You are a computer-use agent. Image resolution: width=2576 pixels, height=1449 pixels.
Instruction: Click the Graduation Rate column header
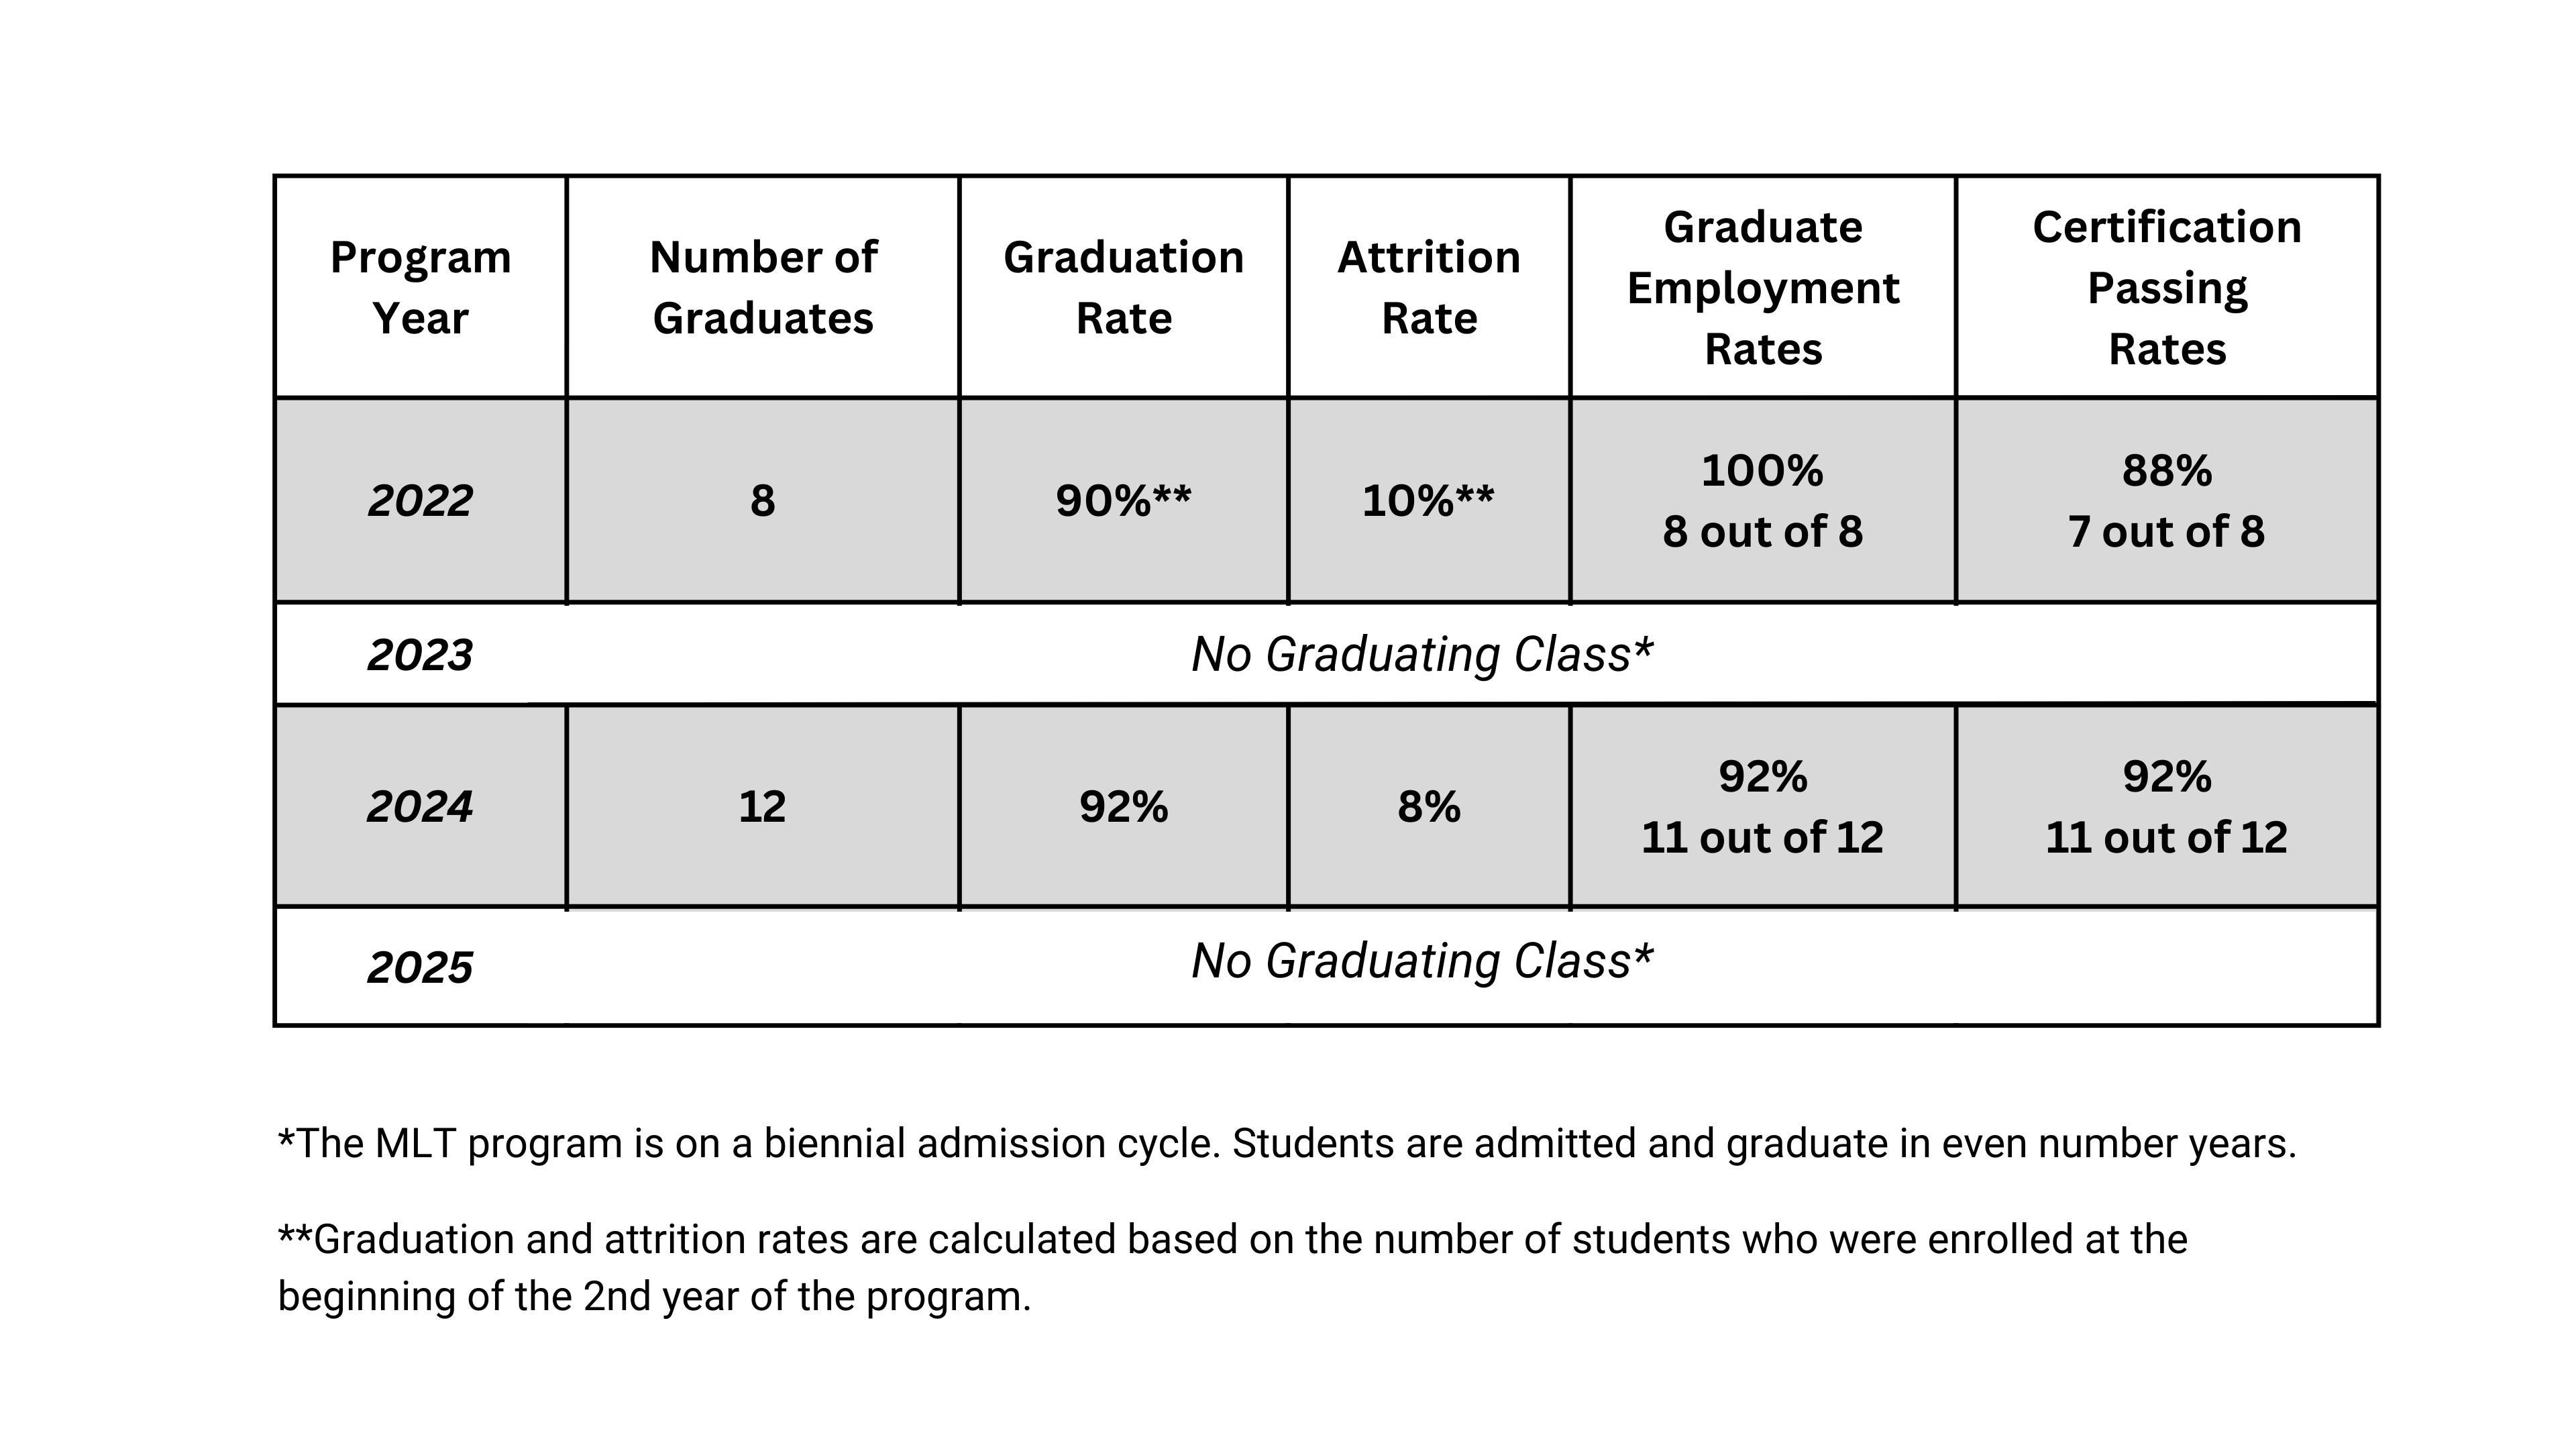click(x=1123, y=288)
